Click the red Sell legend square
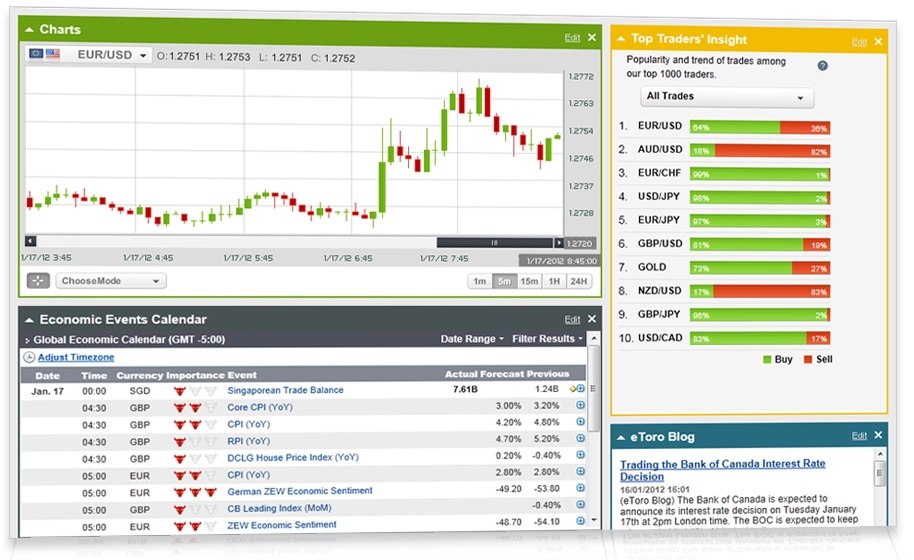 pos(808,360)
